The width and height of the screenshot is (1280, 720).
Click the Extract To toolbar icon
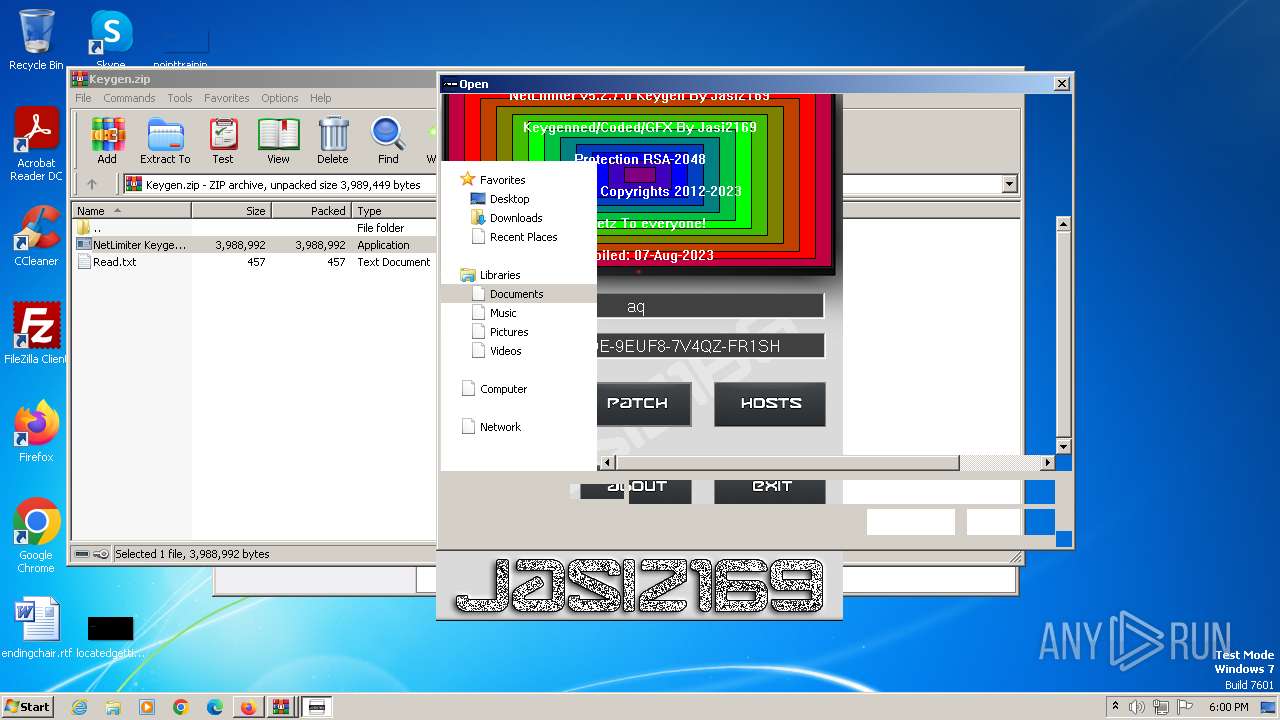pos(165,140)
